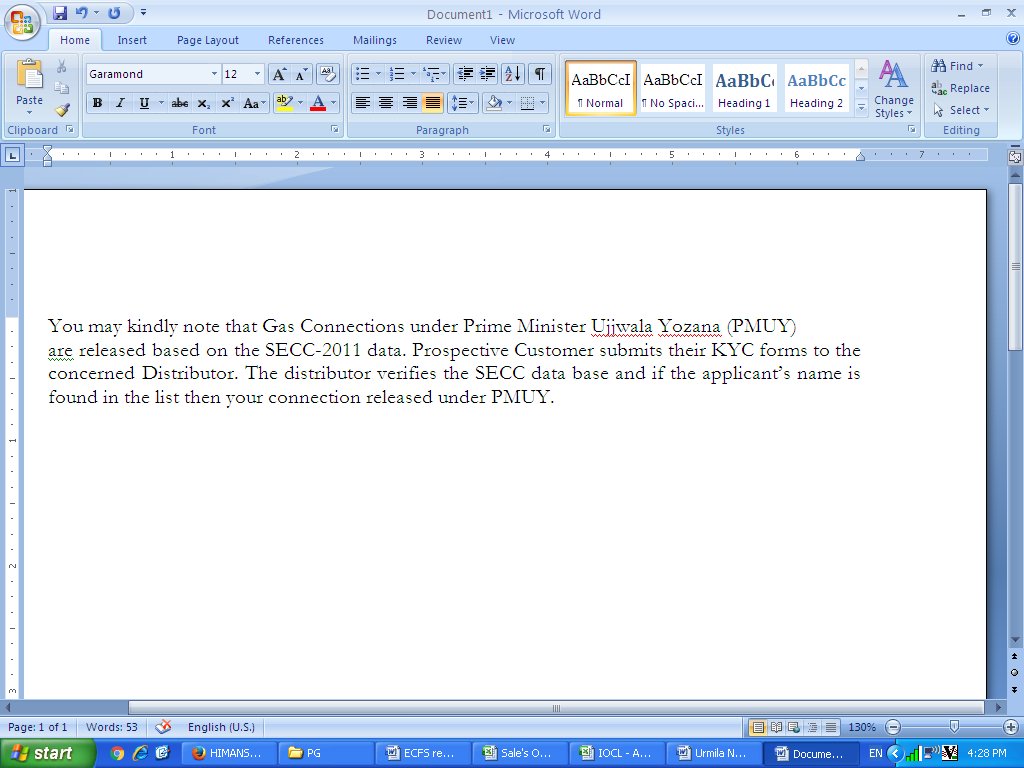Copy the selection with the Copy icon
The width and height of the screenshot is (1024, 768).
[x=61, y=88]
